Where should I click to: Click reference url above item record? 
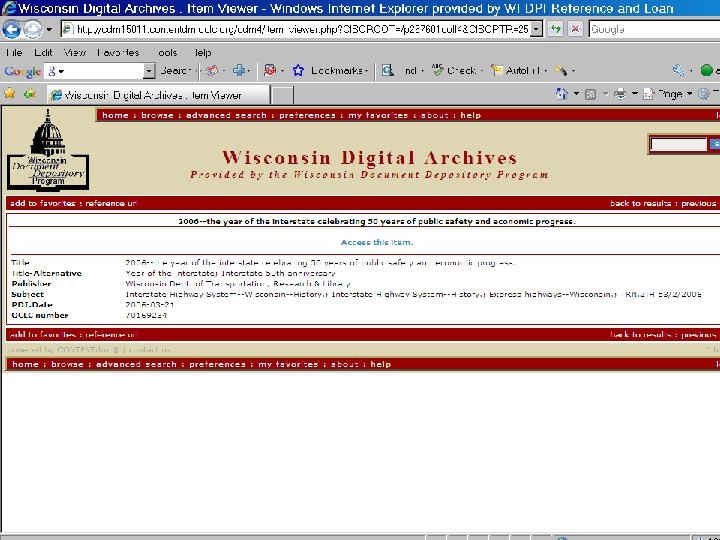(111, 203)
